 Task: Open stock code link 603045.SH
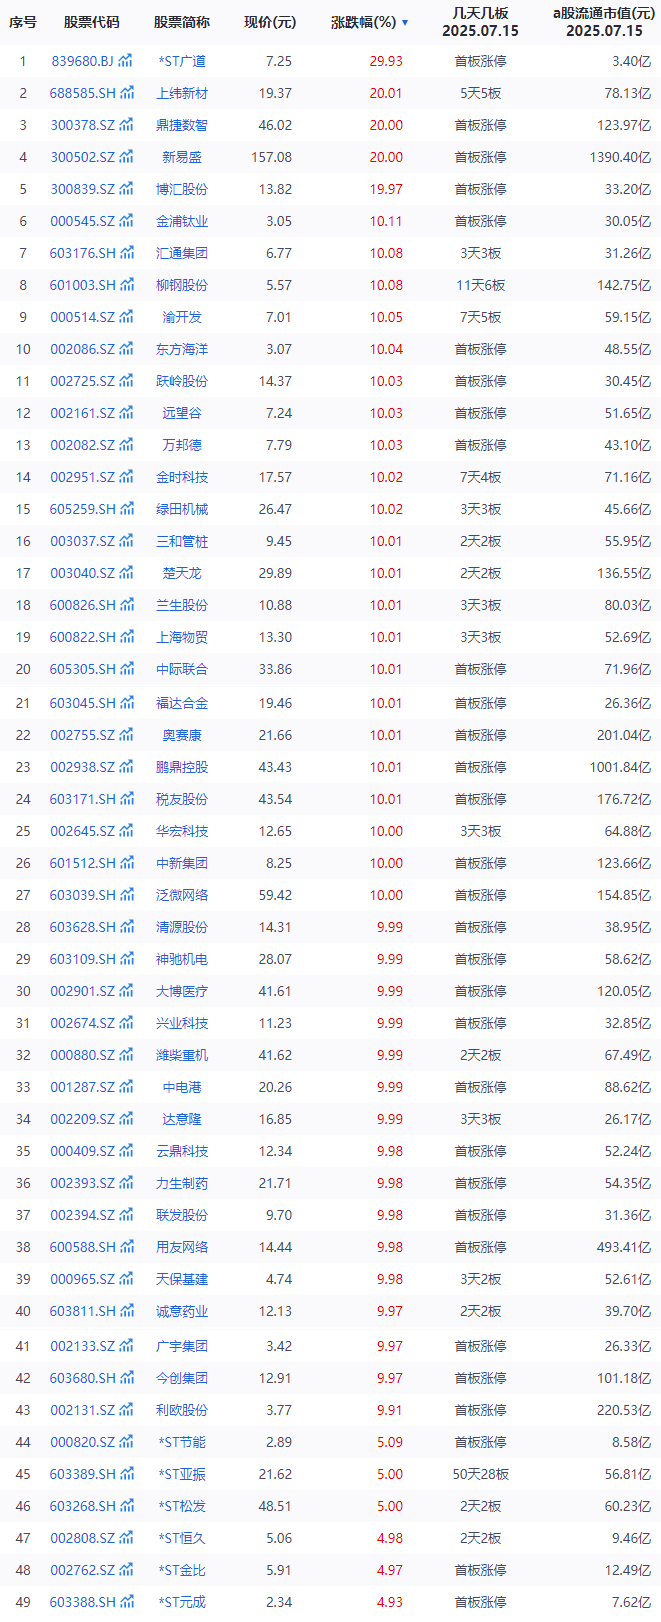83,703
